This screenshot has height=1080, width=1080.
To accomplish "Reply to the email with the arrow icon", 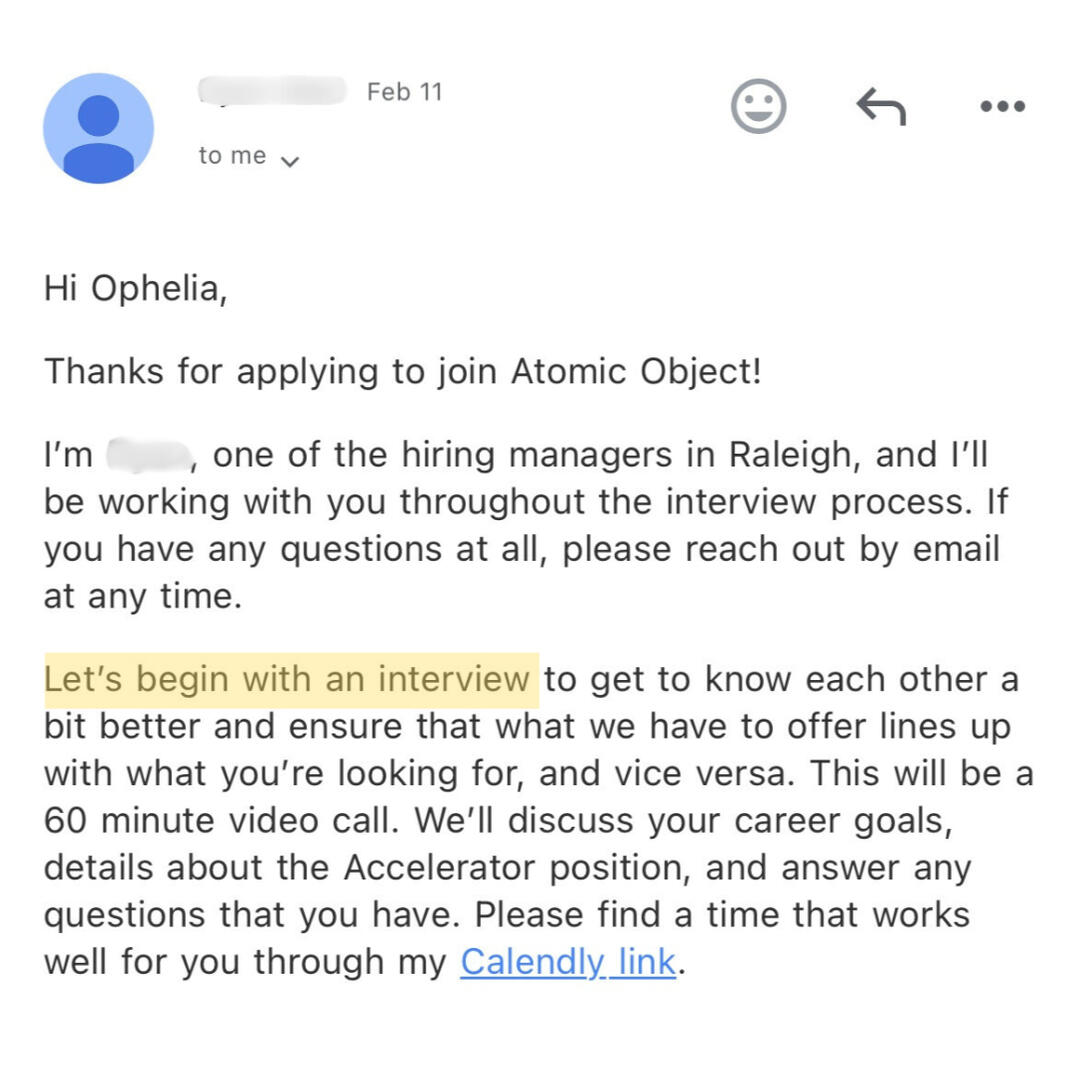I will 881,106.
